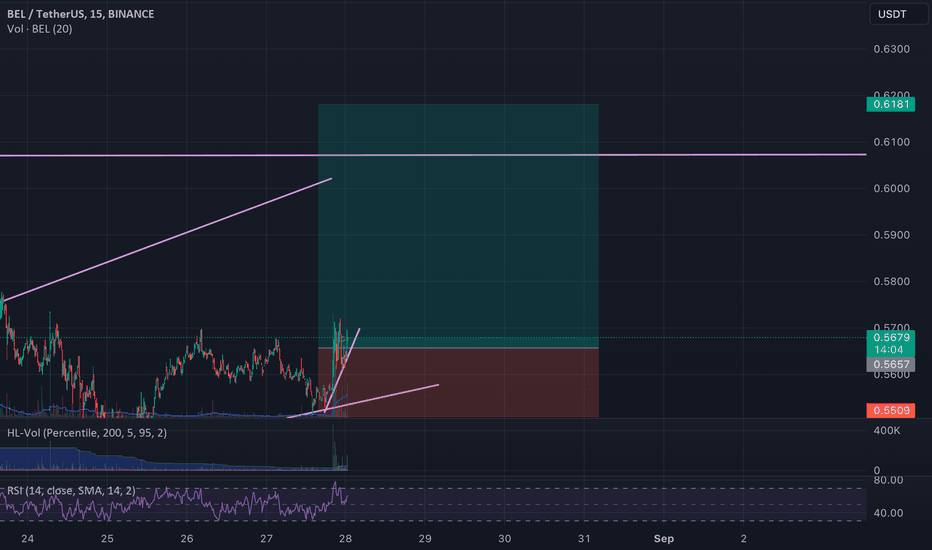Click the 0.5509 stop-loss price label
This screenshot has height=550, width=932.
890,410
